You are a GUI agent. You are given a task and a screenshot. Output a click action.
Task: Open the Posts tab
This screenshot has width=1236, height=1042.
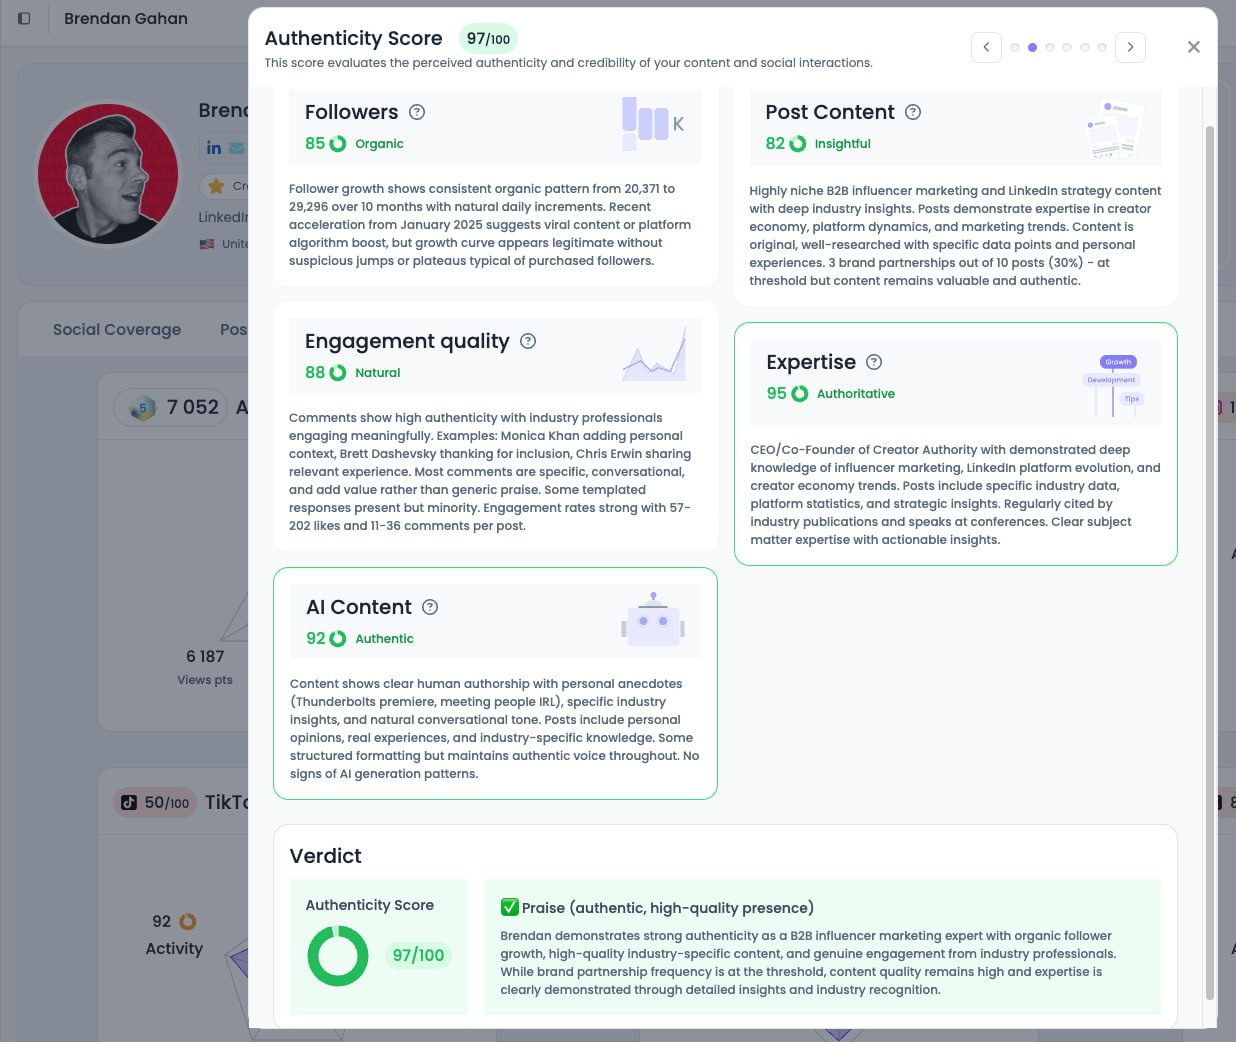coord(236,329)
